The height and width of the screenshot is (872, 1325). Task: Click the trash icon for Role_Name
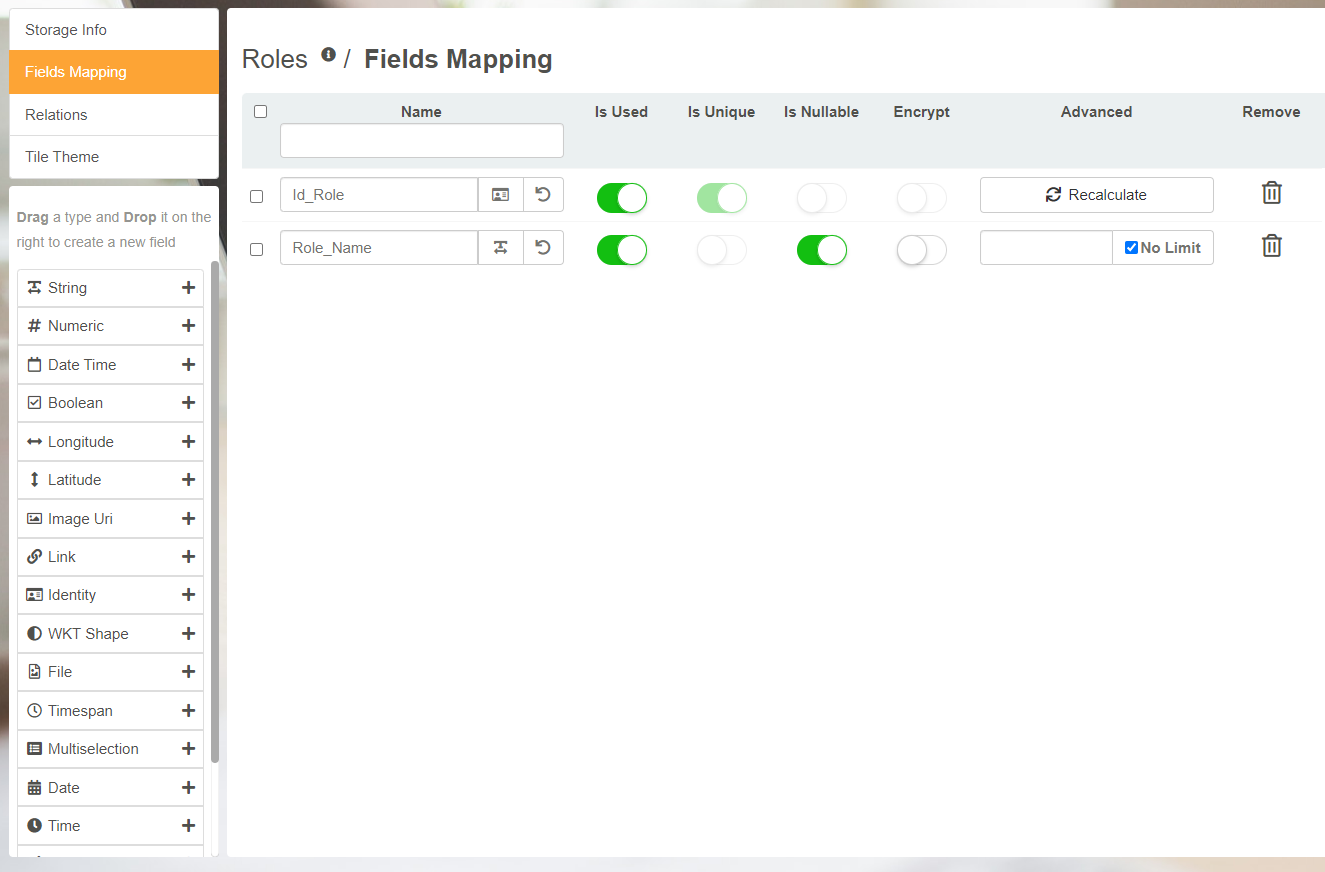click(1271, 246)
